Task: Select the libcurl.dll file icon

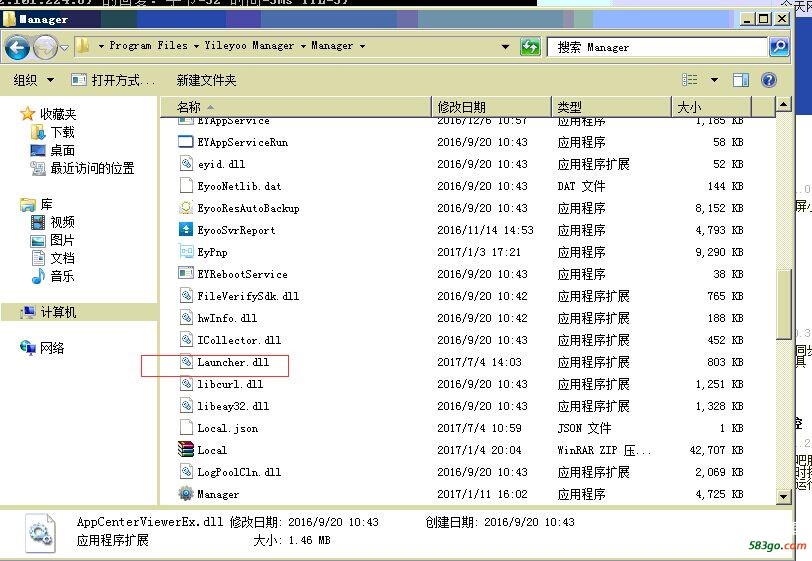Action: [x=186, y=383]
